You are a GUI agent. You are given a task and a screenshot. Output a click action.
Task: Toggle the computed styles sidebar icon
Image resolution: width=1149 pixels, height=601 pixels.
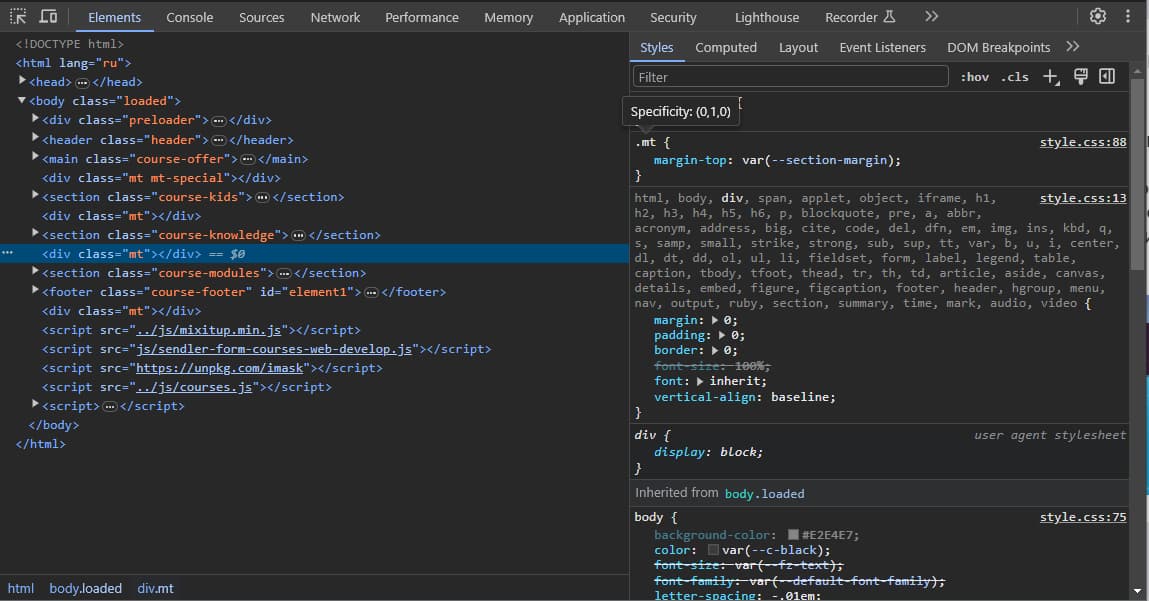tap(1107, 77)
